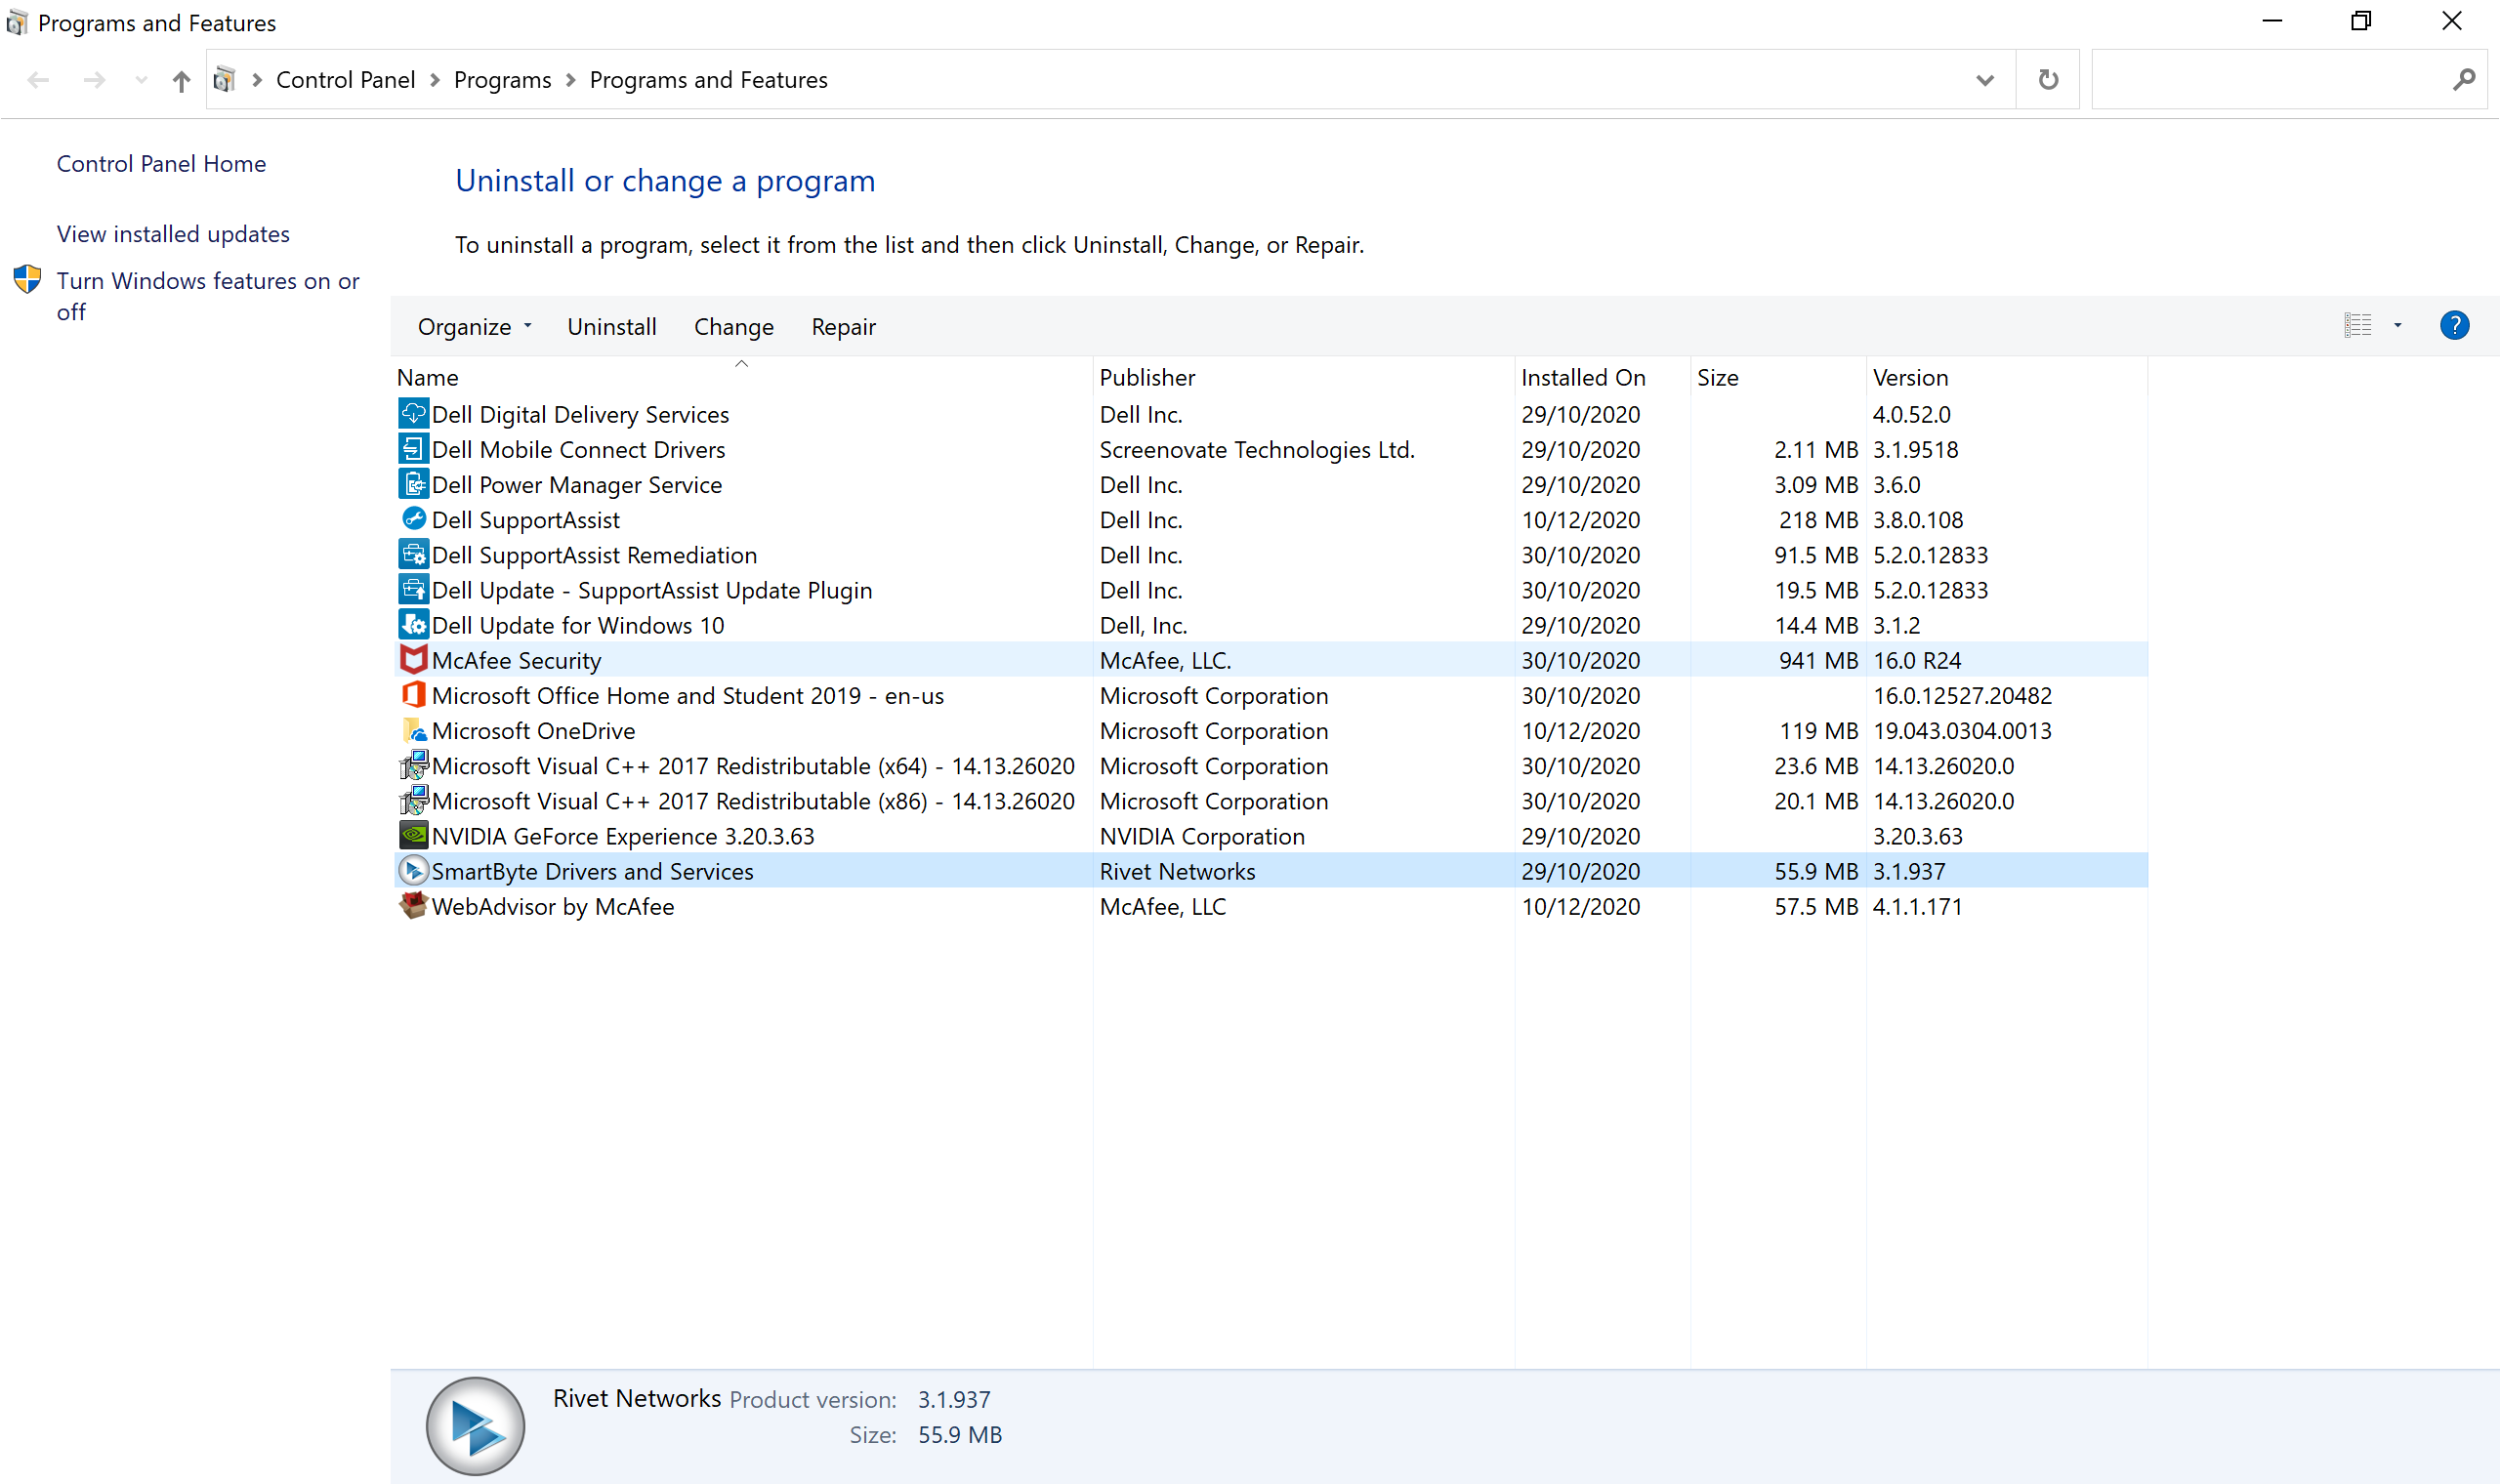The image size is (2500, 1484).
Task: Click the Dell SupportAssist Remediation icon
Action: coord(413,553)
